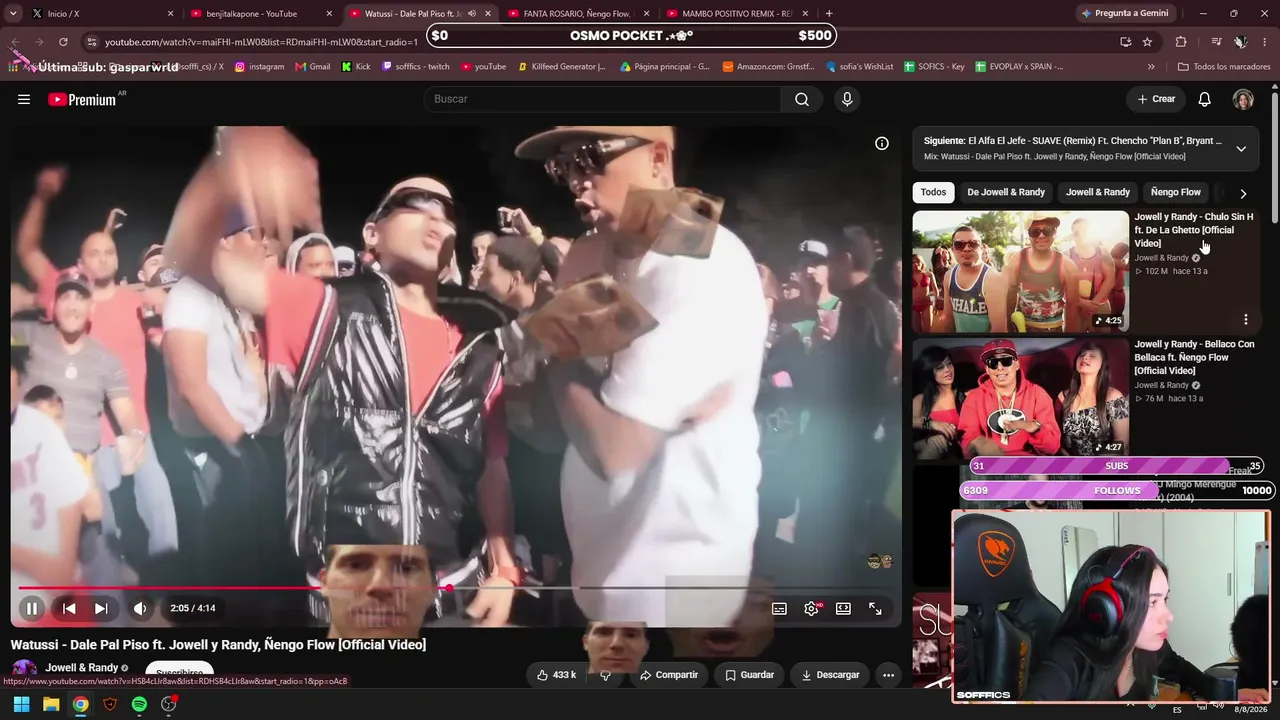Viewport: 1280px width, 720px height.
Task: Open Windows Start menu
Action: pyautogui.click(x=21, y=704)
